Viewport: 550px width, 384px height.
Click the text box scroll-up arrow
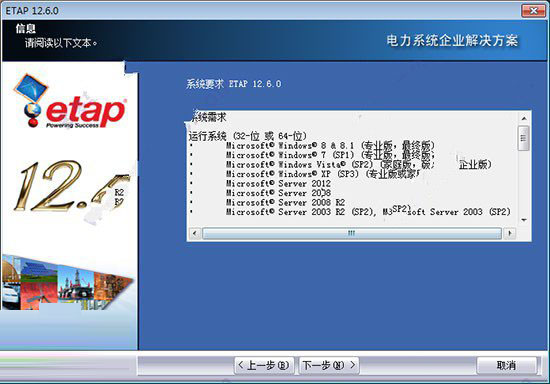click(524, 119)
